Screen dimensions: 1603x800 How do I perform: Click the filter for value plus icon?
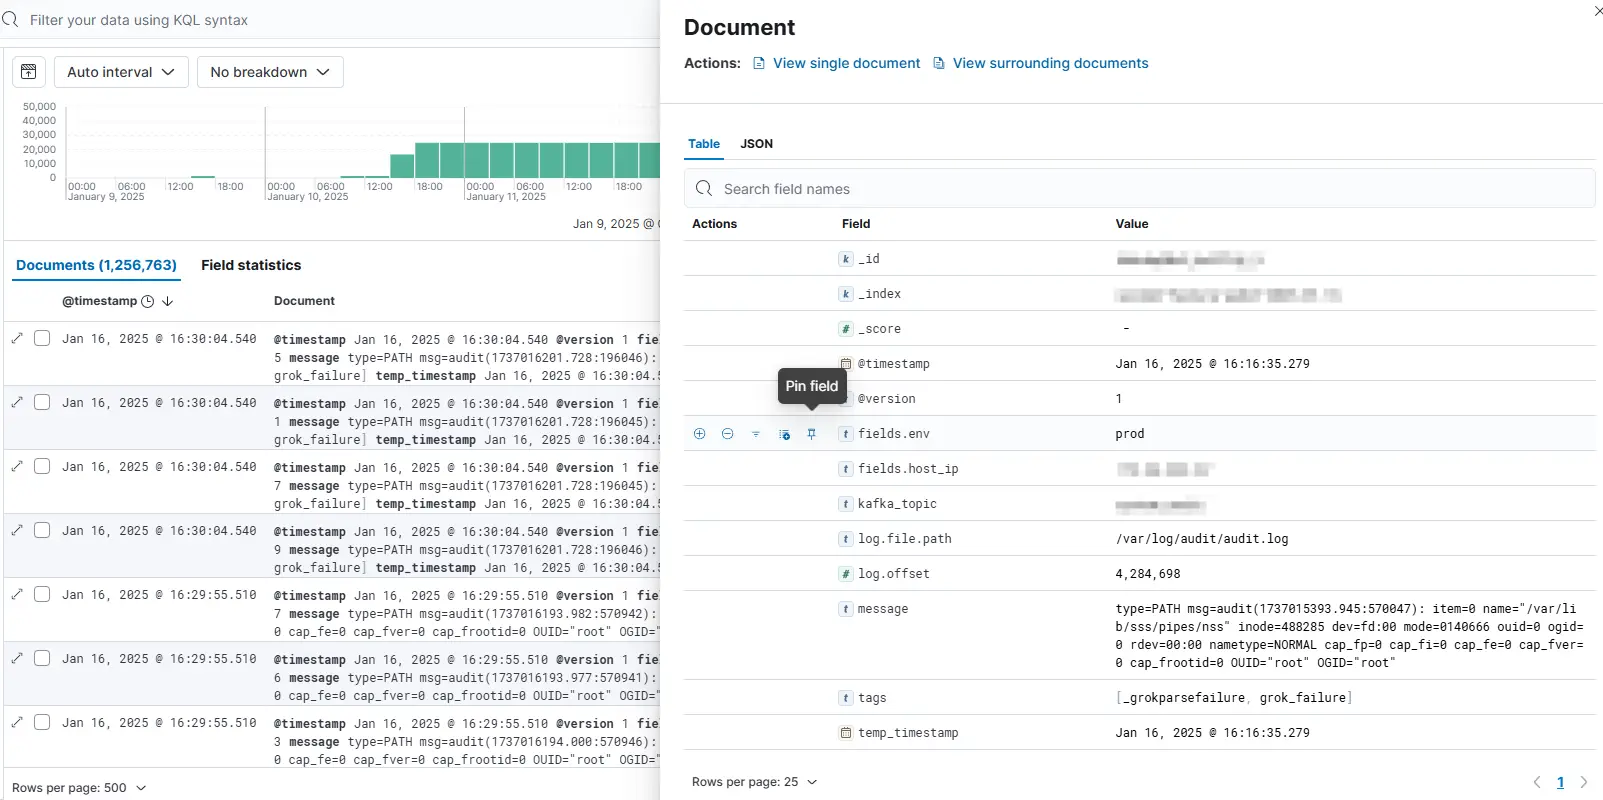pyautogui.click(x=700, y=434)
